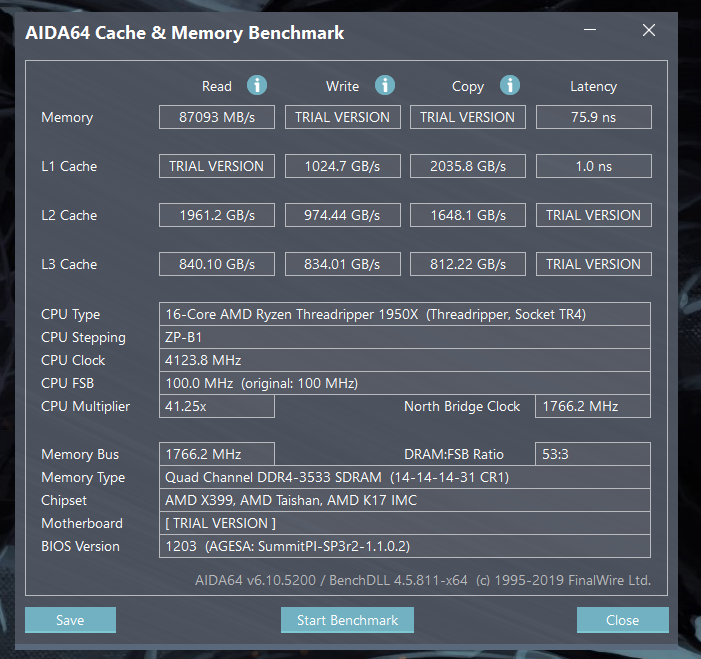Click the Memory Type label
The width and height of the screenshot is (701, 659).
83,477
